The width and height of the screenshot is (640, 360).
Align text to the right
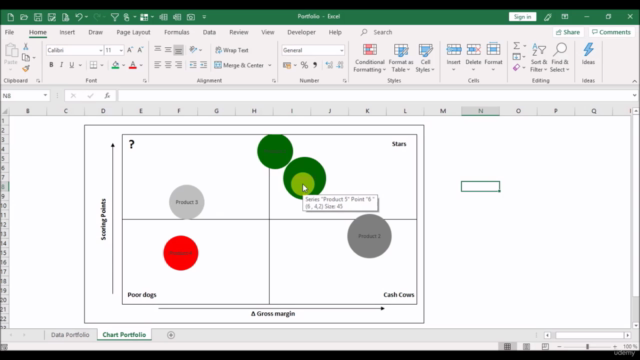tap(178, 65)
